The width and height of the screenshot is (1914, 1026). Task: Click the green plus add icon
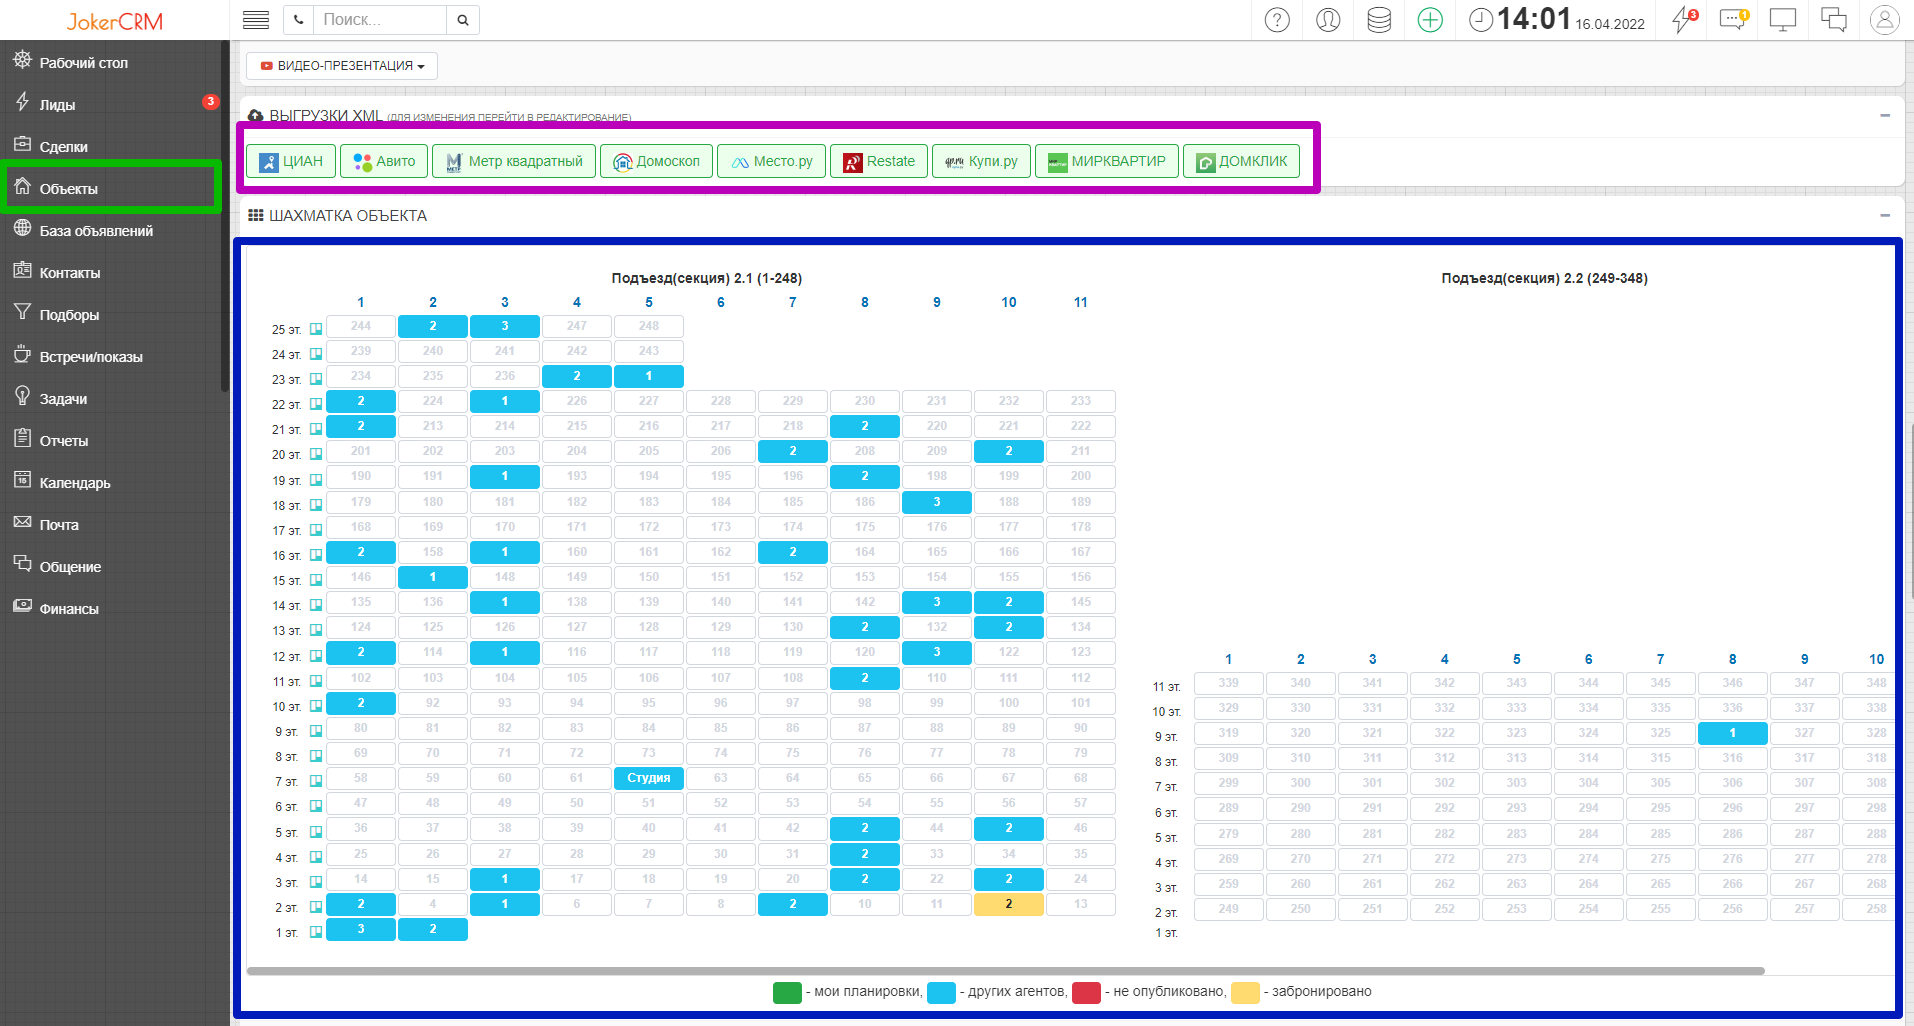1430,20
